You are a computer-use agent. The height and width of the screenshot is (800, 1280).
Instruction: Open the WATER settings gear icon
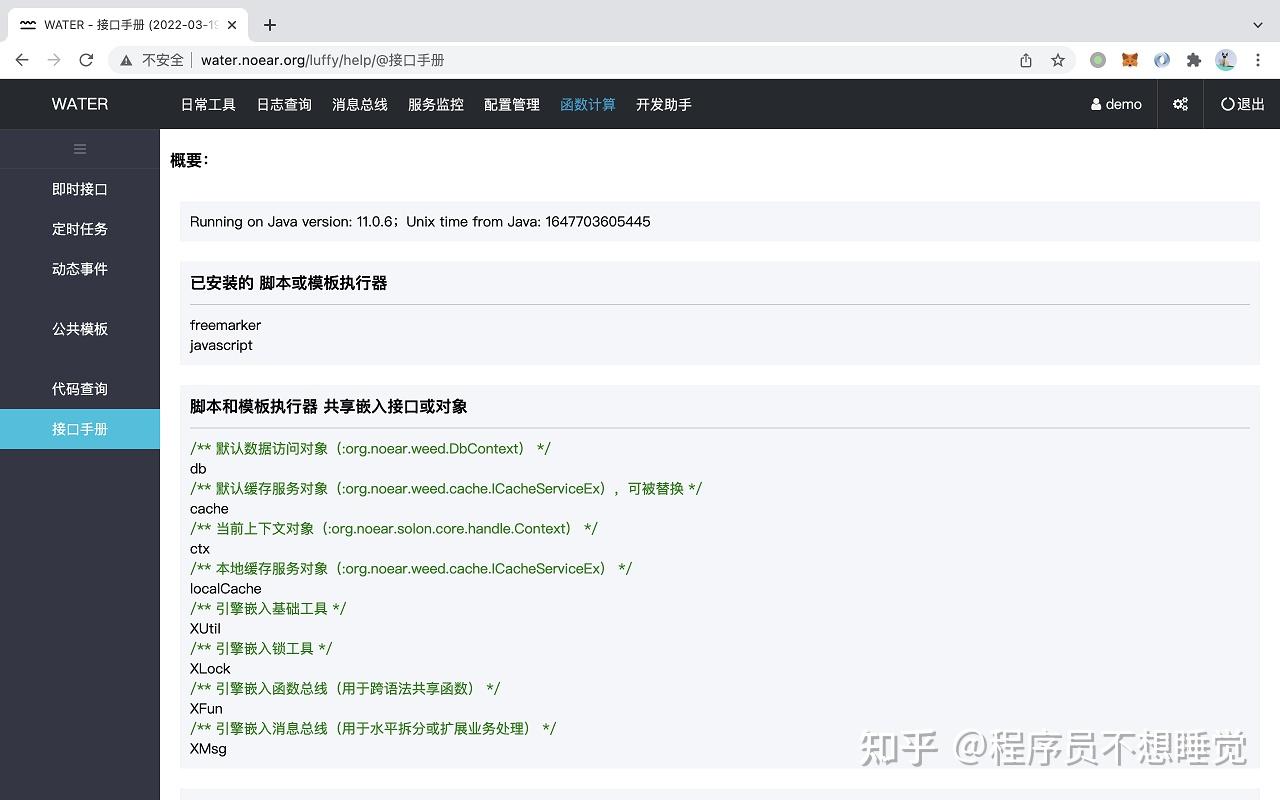[1180, 104]
